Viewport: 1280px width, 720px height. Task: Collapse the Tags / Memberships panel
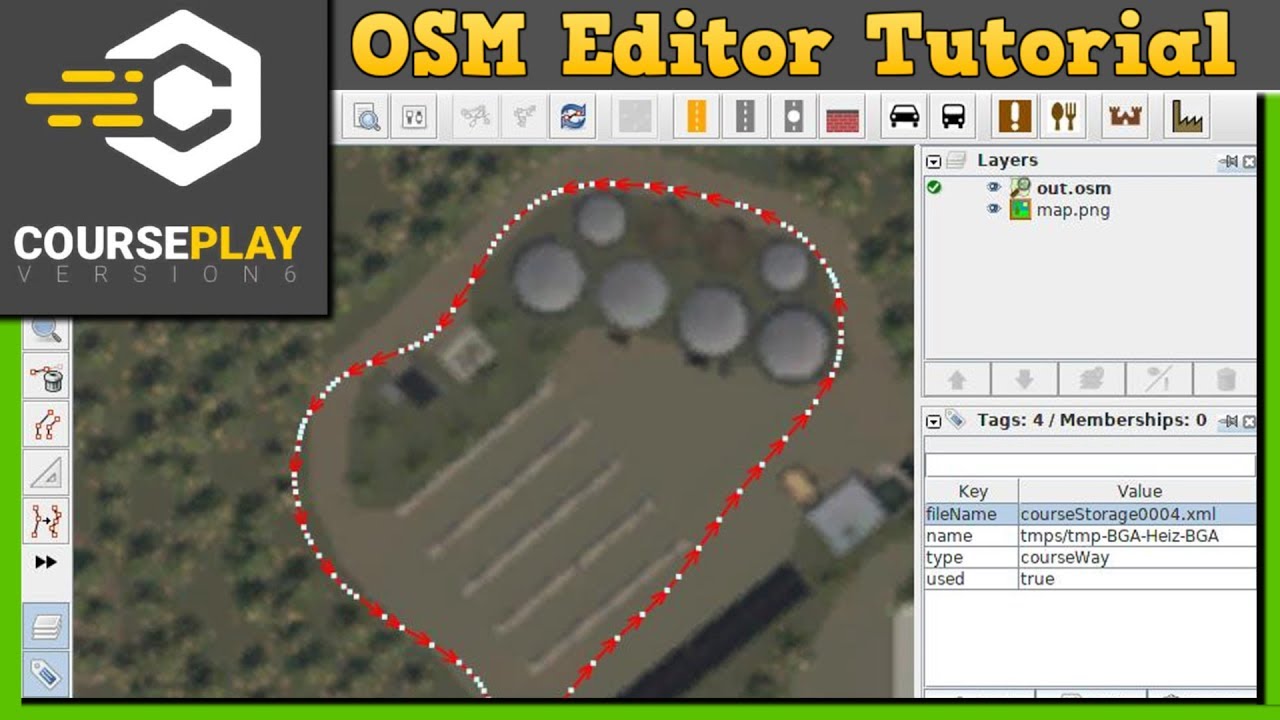point(934,421)
